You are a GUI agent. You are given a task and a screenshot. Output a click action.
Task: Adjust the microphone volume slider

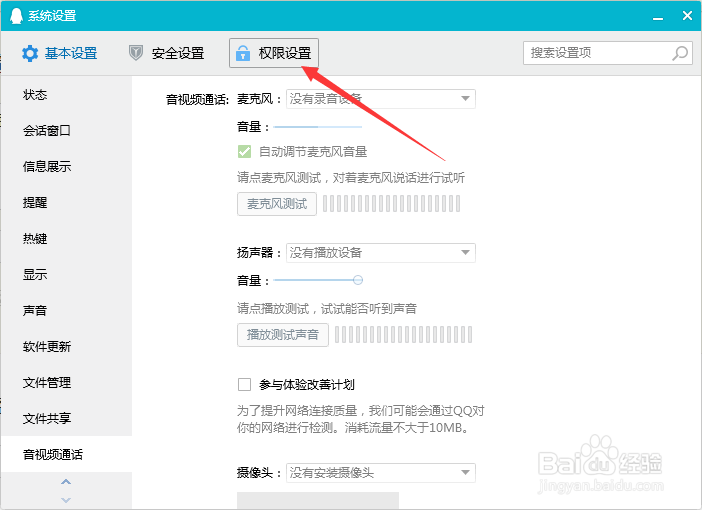click(317, 127)
